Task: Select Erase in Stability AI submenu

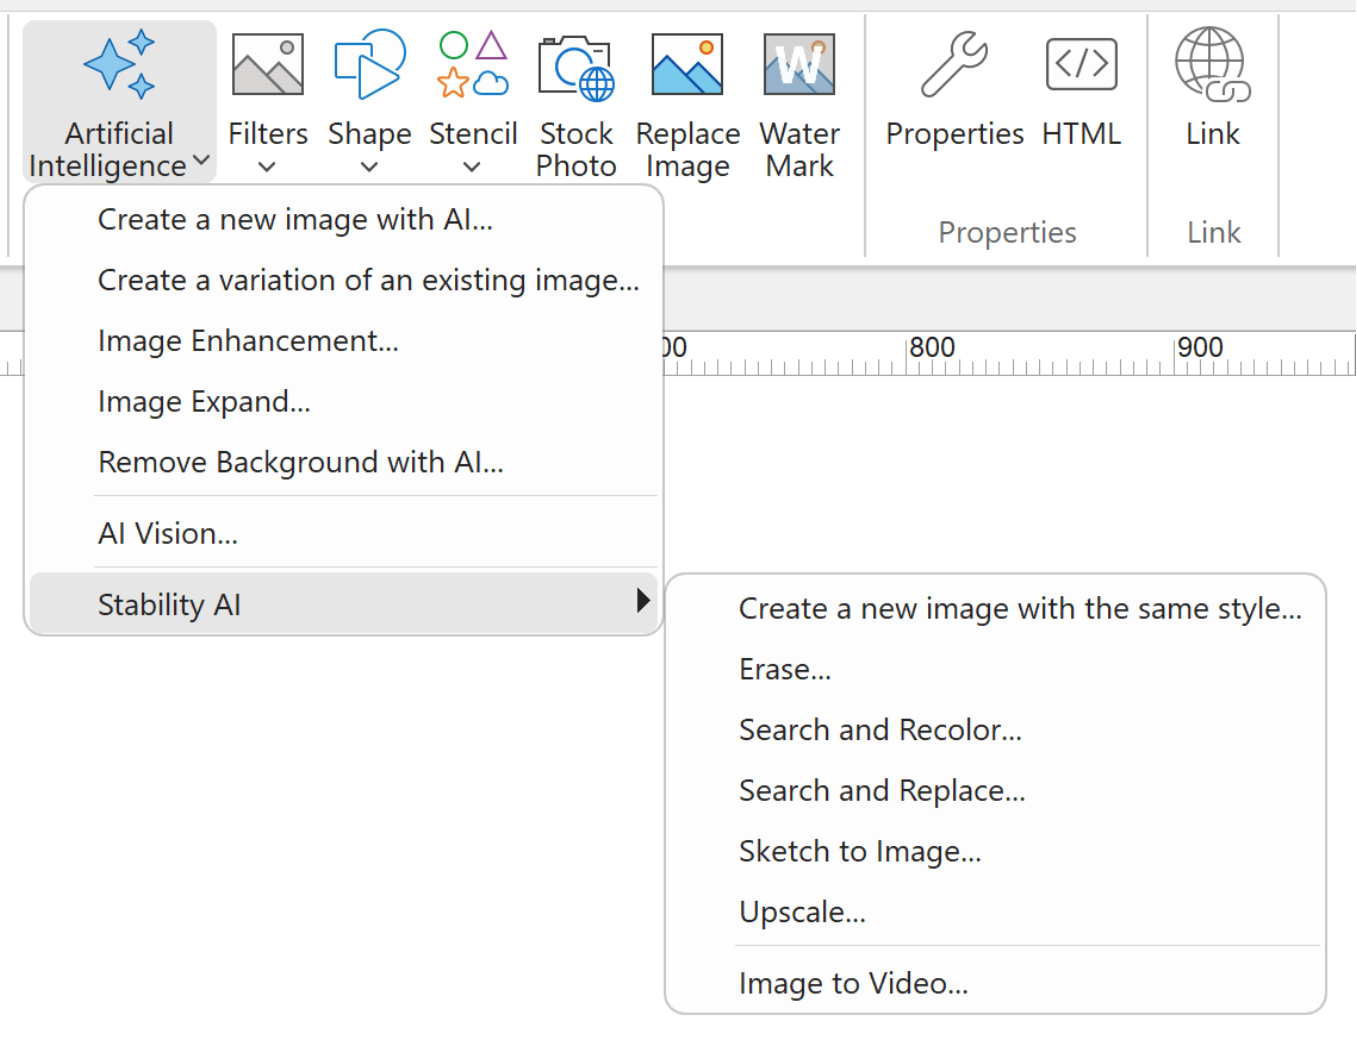Action: coord(996,670)
